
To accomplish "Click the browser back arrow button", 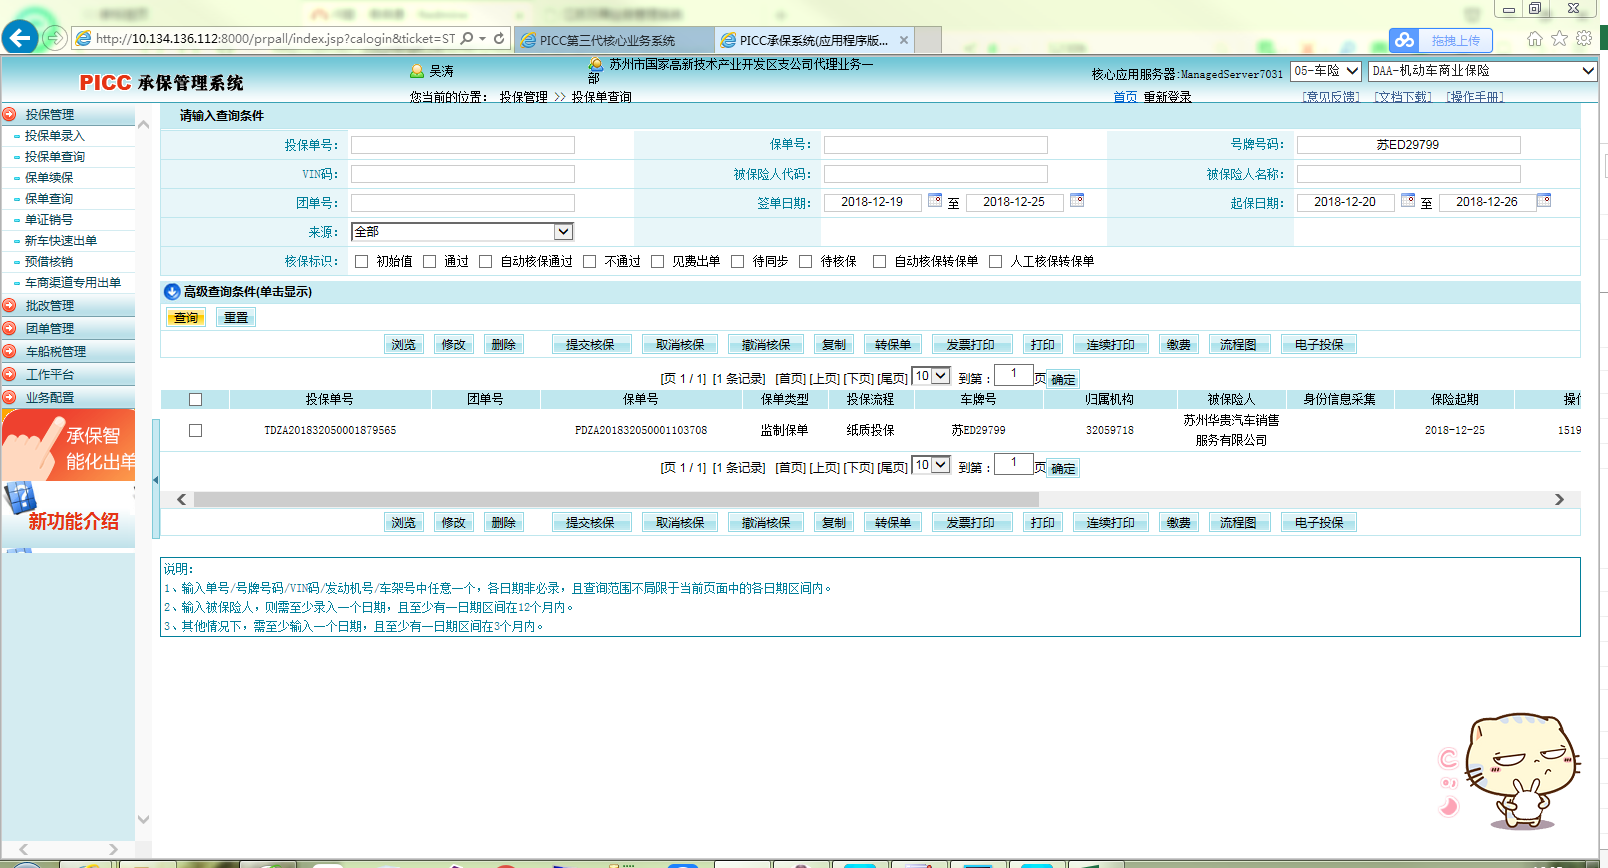I will [x=20, y=38].
